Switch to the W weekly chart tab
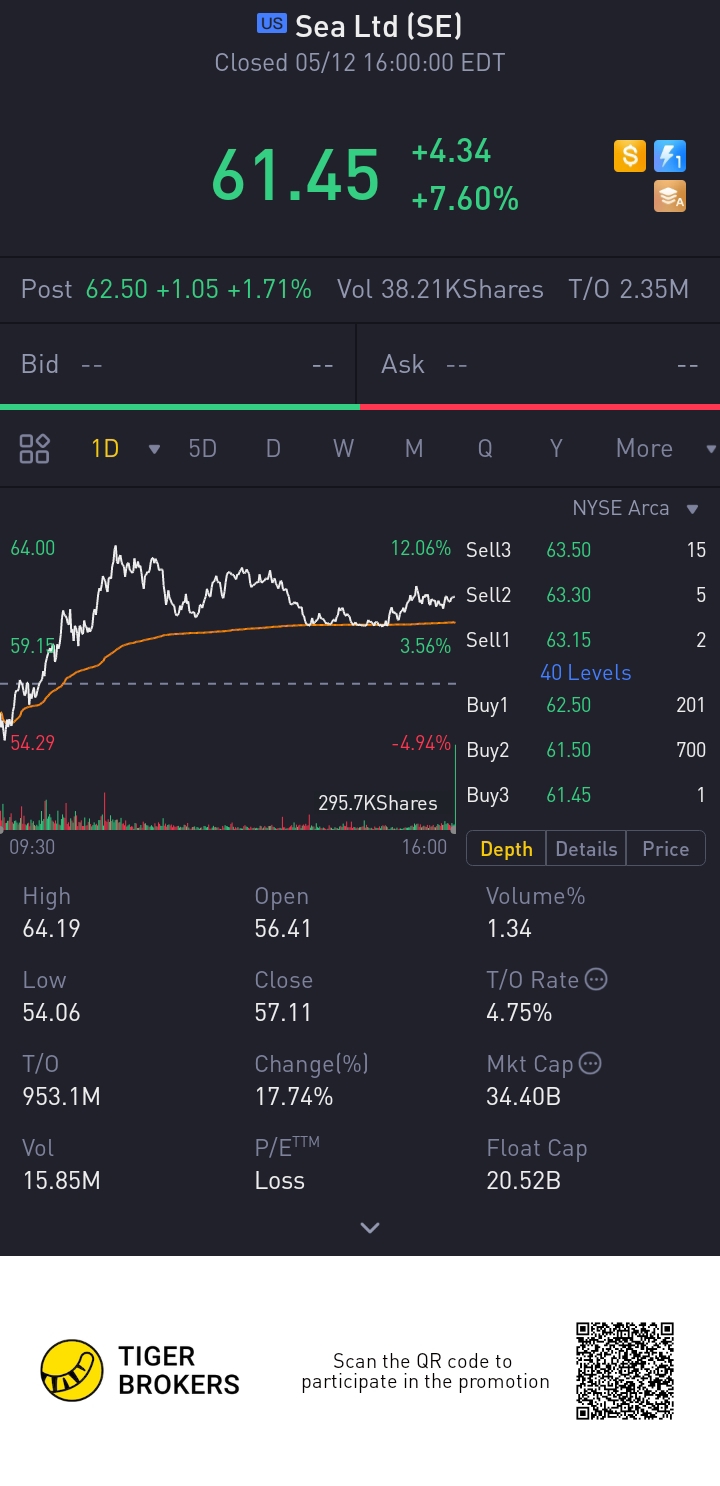Screen dimensions: 720x1486 tap(344, 448)
